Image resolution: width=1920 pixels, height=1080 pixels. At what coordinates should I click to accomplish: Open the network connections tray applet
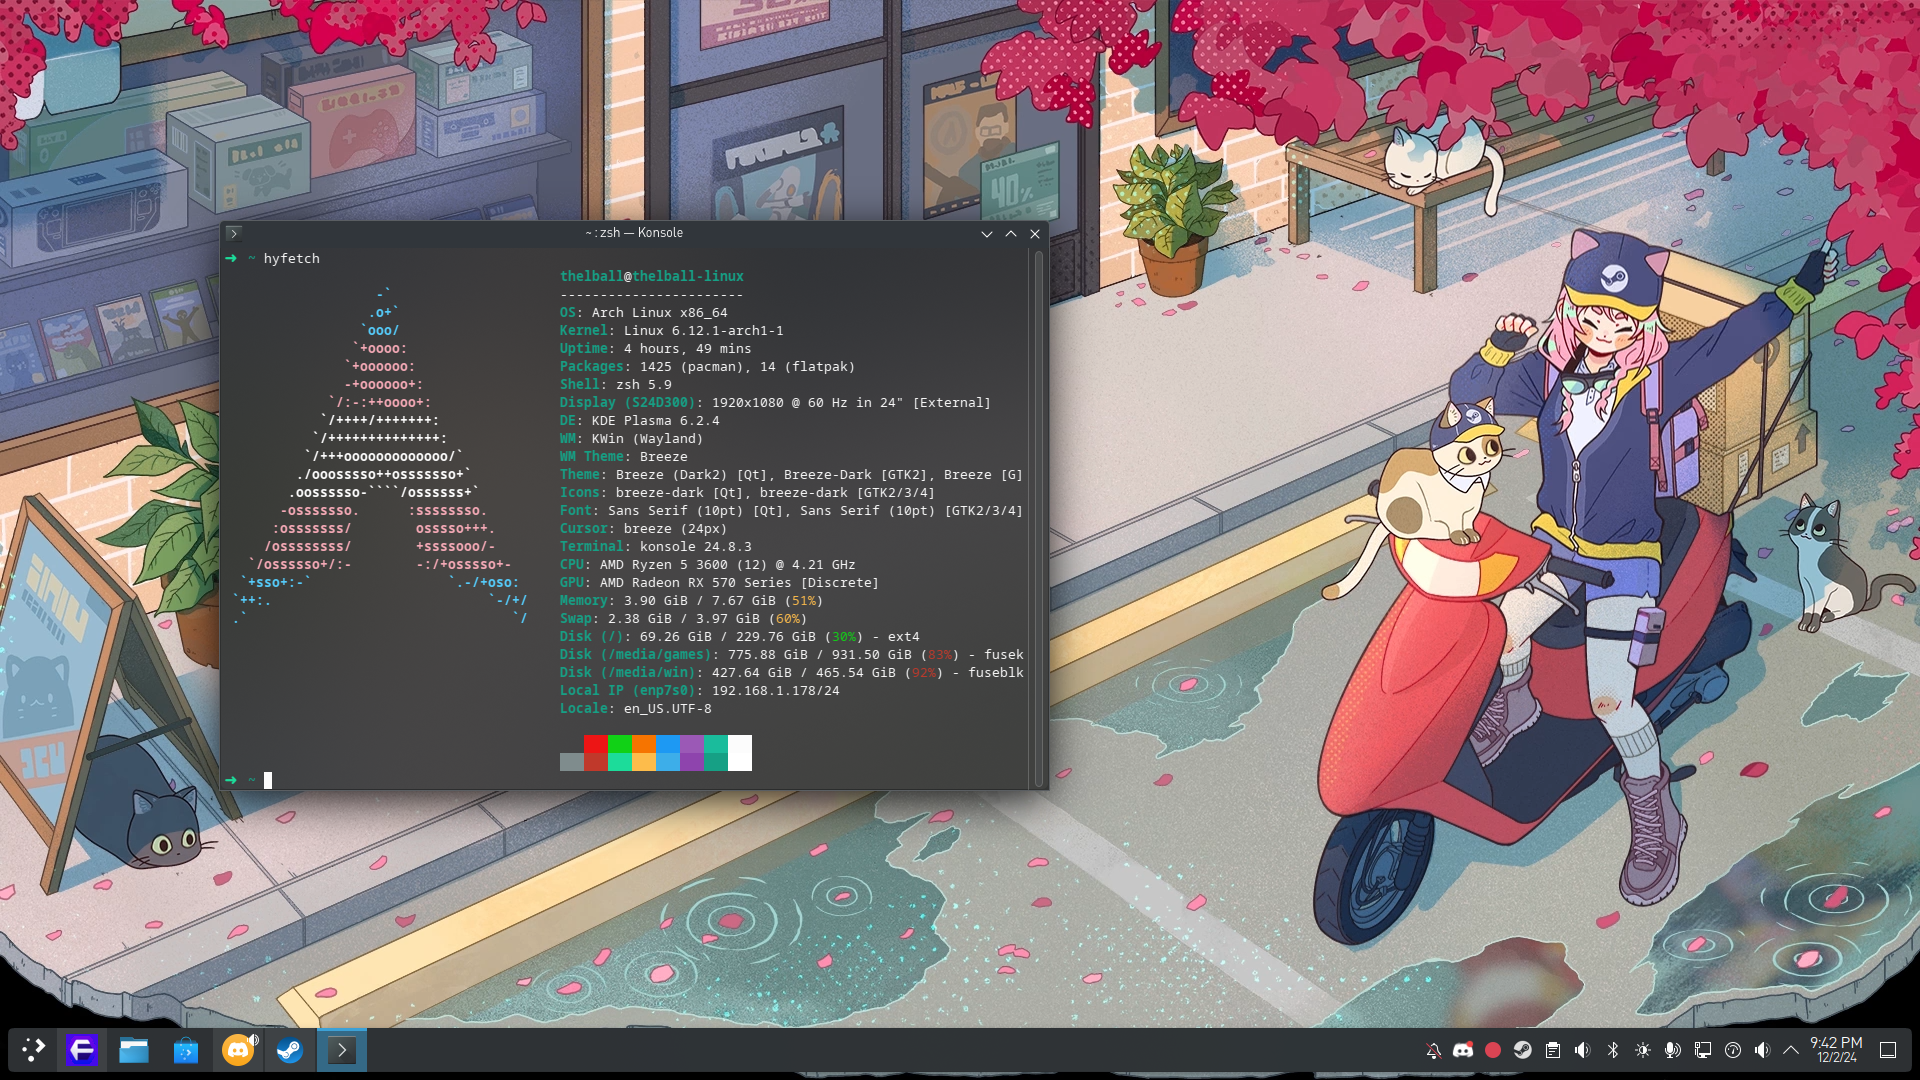click(1703, 1050)
